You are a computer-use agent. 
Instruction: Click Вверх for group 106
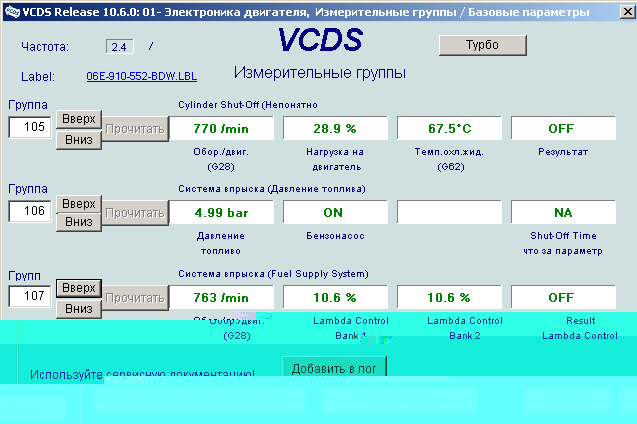click(x=79, y=203)
